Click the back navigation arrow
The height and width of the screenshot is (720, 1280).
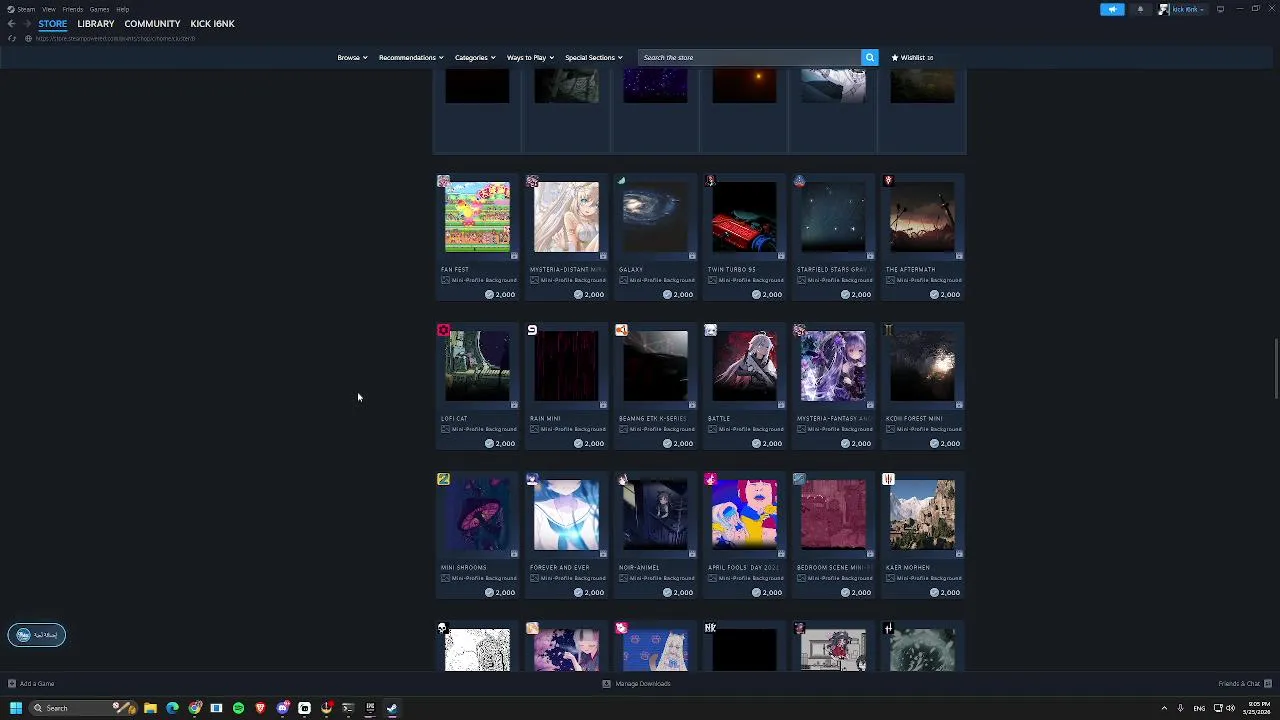point(11,24)
